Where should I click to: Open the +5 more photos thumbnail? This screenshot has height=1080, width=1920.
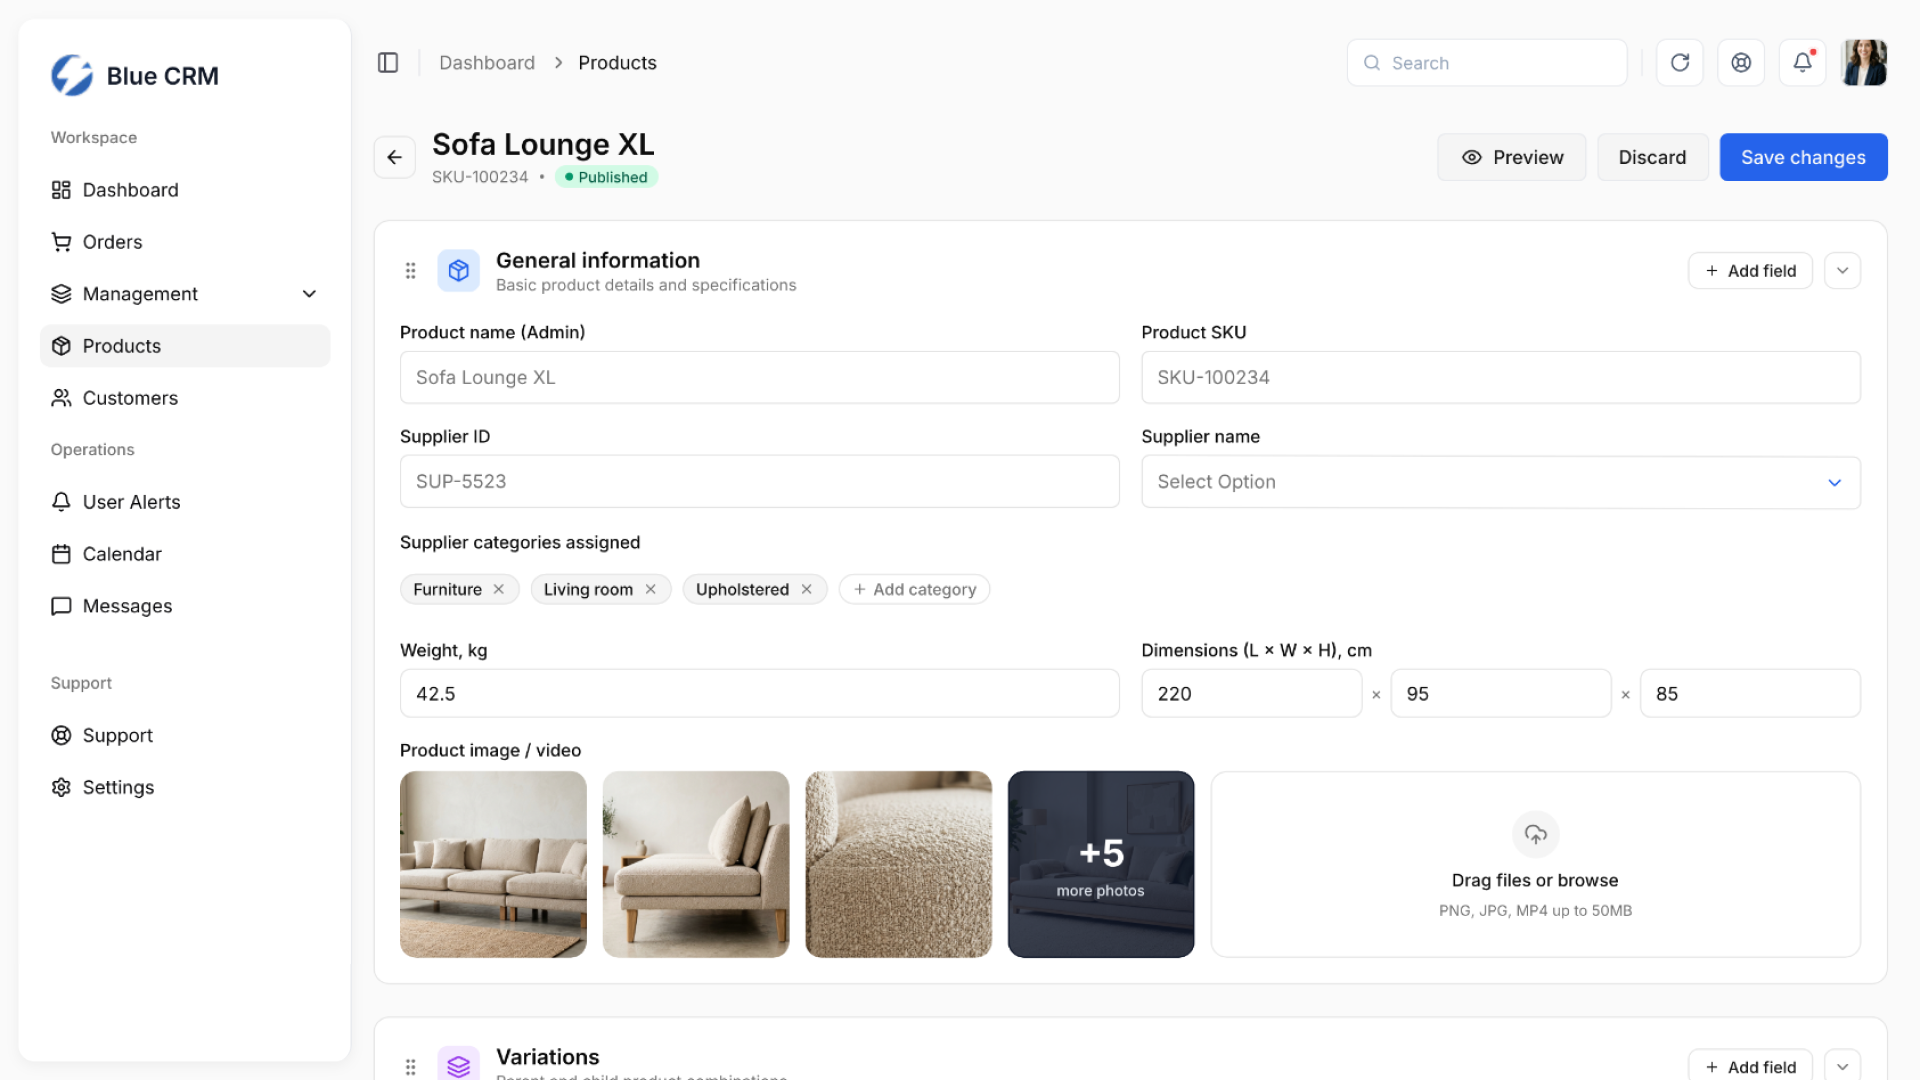pos(1101,864)
